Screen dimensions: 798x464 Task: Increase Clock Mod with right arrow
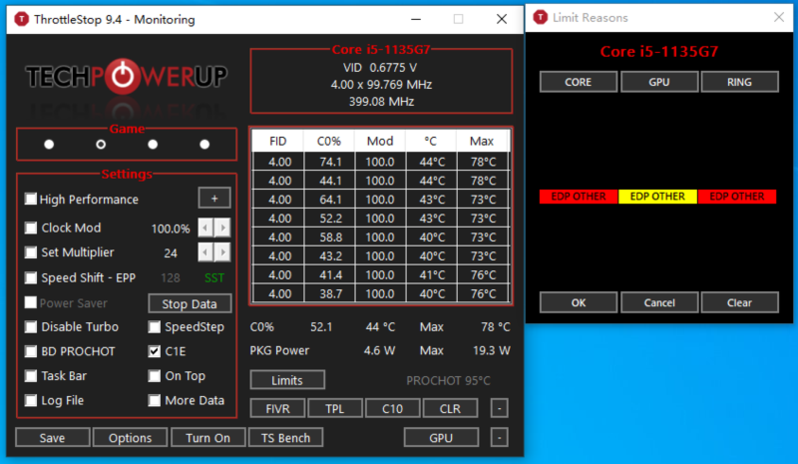pos(222,227)
